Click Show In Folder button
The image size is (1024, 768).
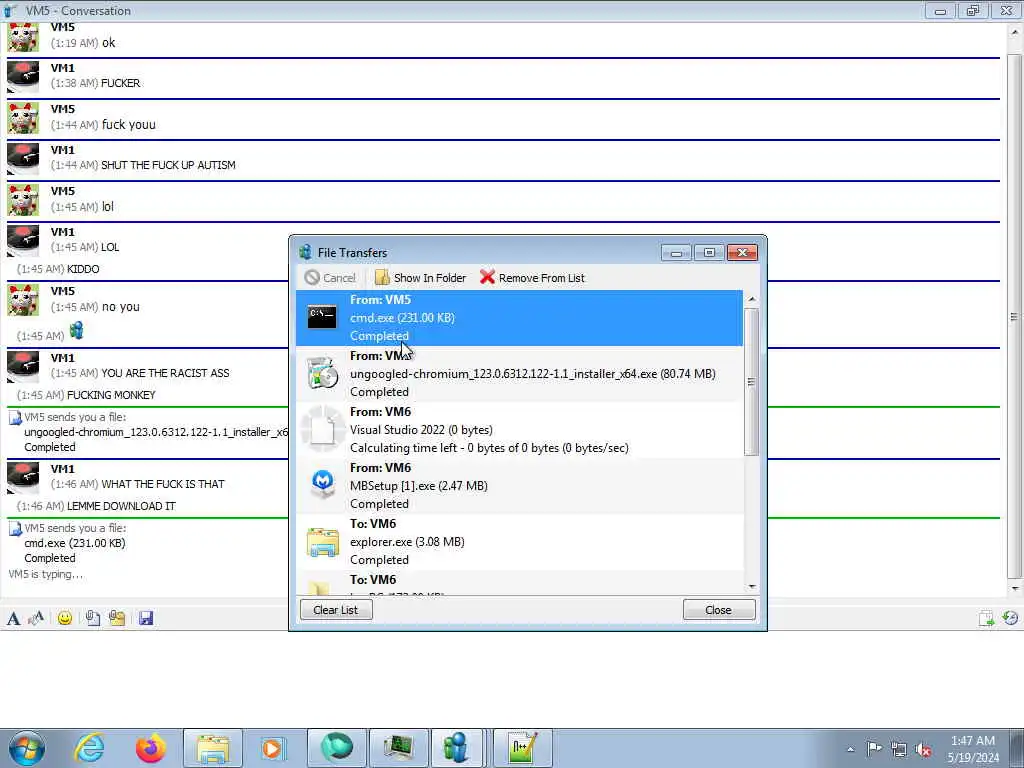[420, 278]
